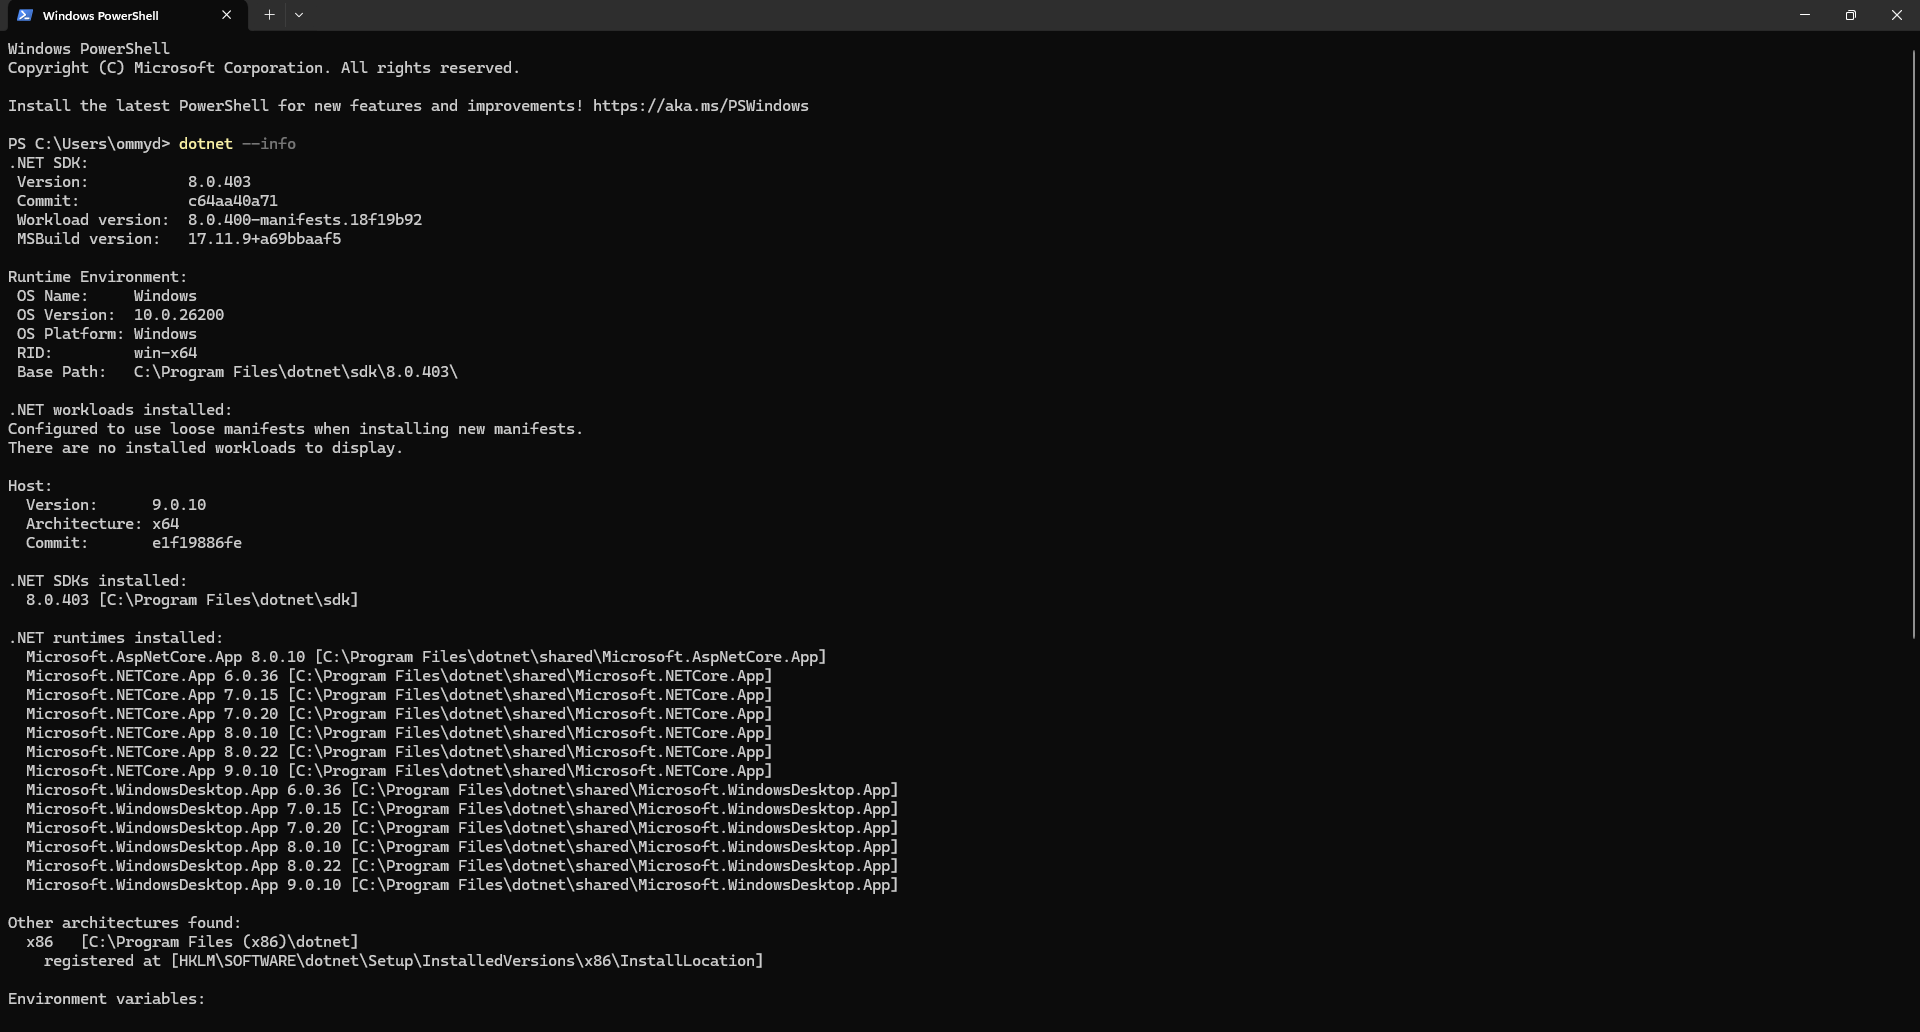Click the "OS Name:" label
Screen dimensions: 1920x1032
click(x=52, y=296)
